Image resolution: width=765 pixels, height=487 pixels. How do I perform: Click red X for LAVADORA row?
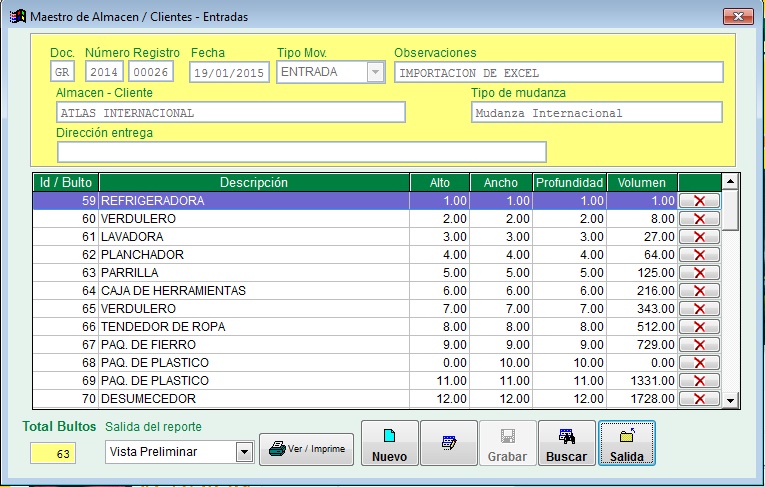(699, 237)
